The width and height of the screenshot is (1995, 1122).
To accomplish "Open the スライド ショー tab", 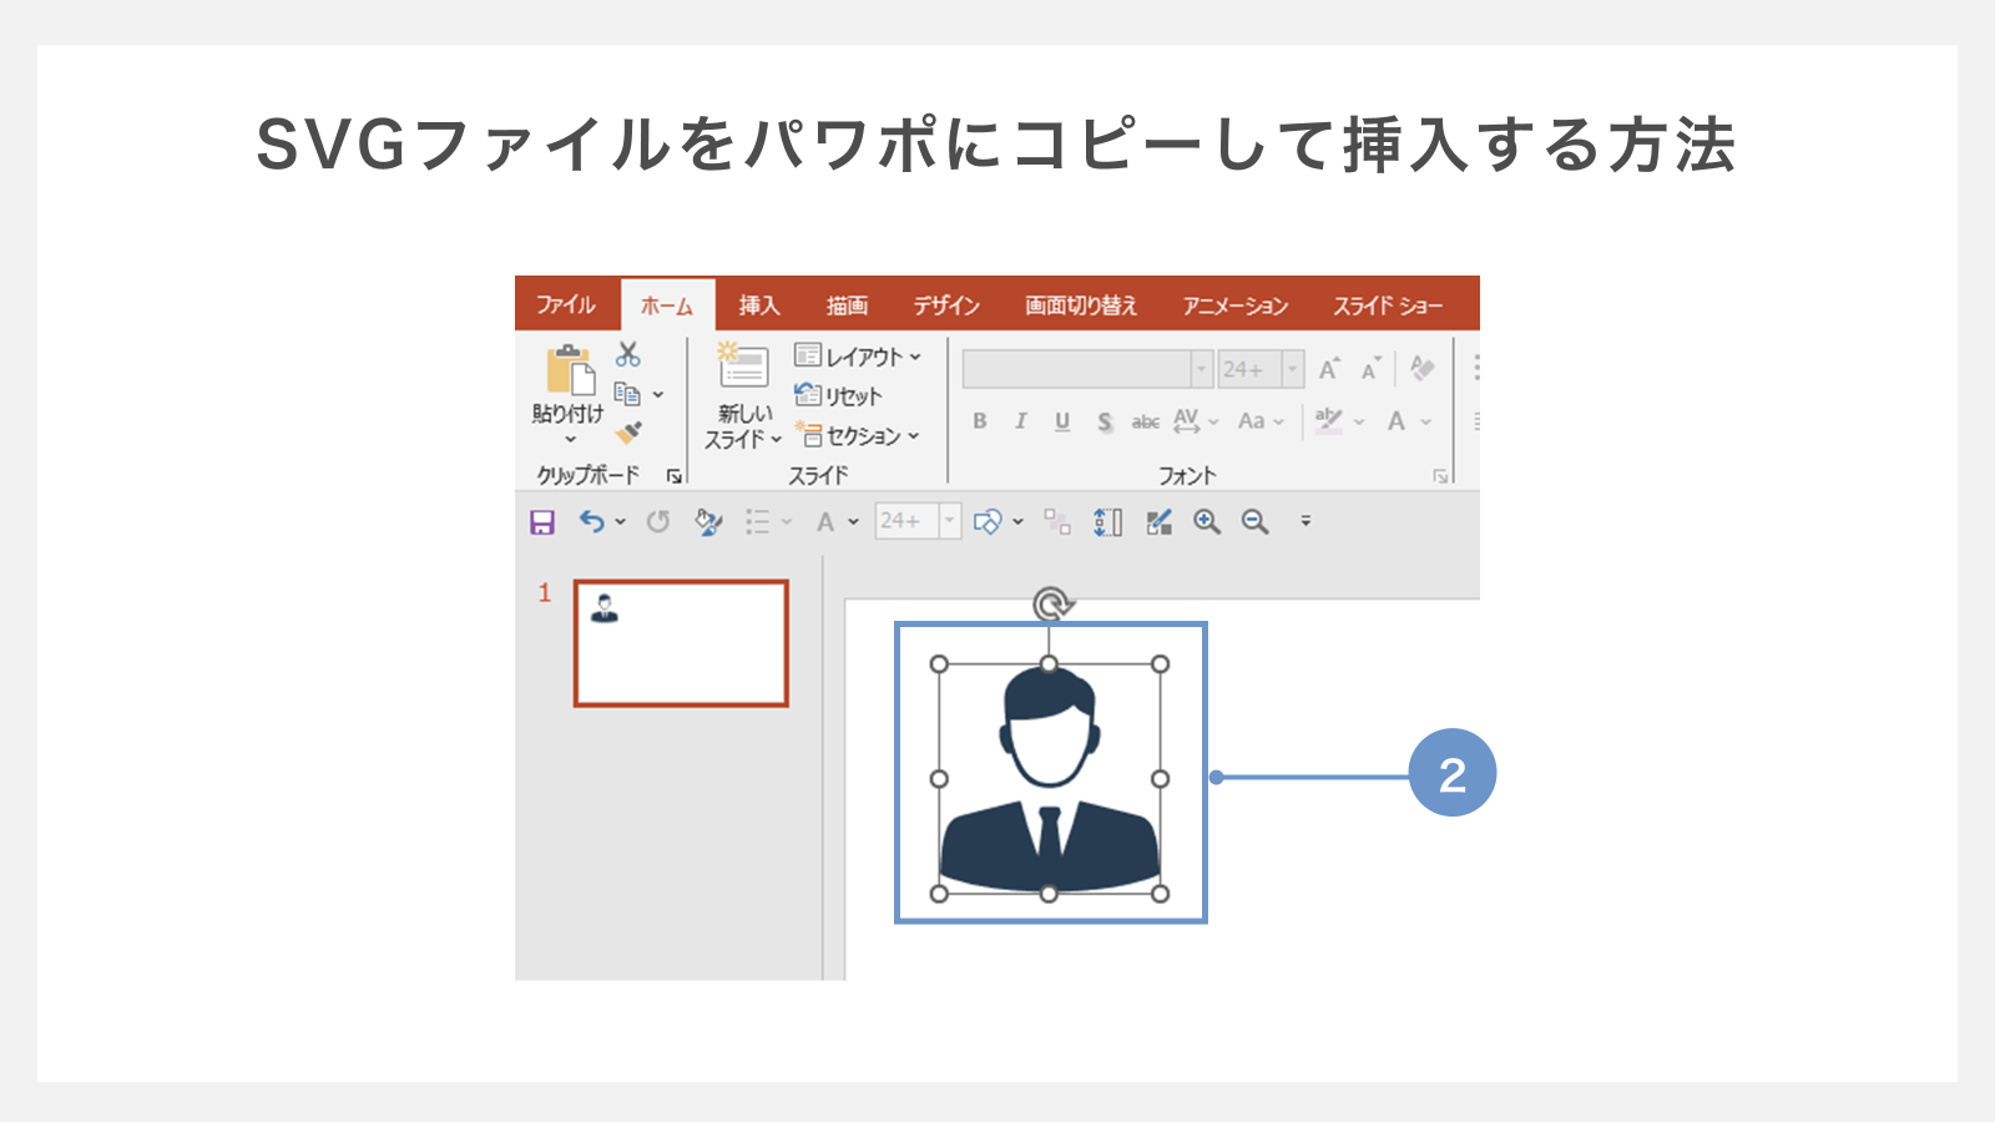I will (1387, 305).
